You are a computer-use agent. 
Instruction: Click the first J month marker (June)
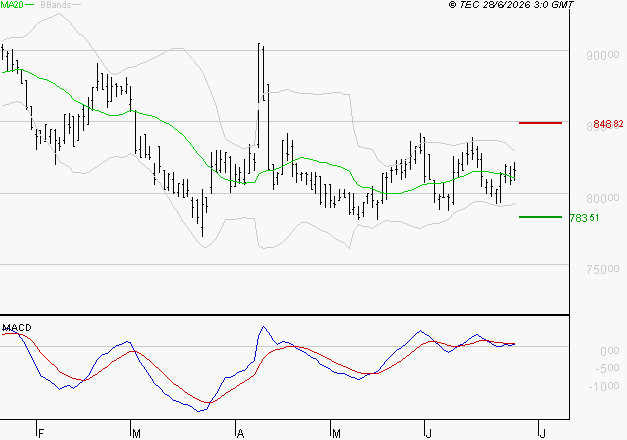(428, 434)
